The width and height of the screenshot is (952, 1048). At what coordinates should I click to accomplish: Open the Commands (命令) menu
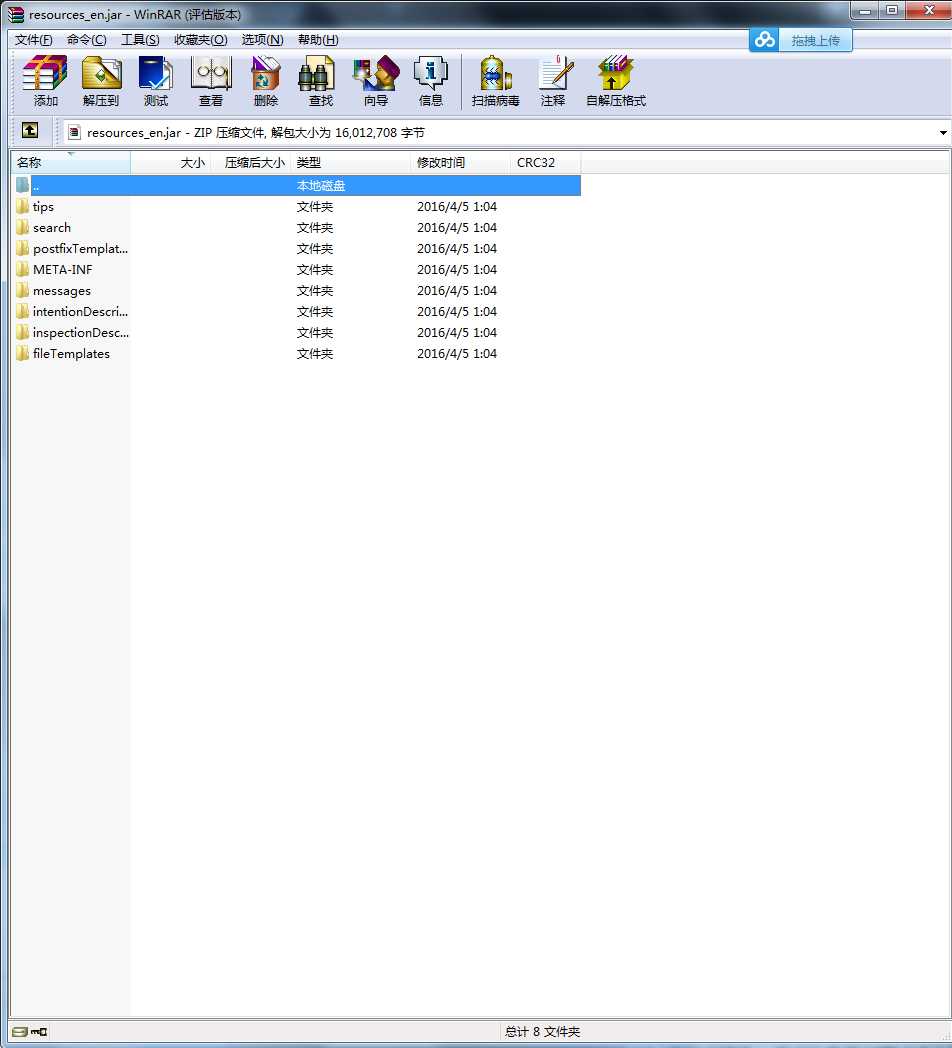tap(86, 39)
